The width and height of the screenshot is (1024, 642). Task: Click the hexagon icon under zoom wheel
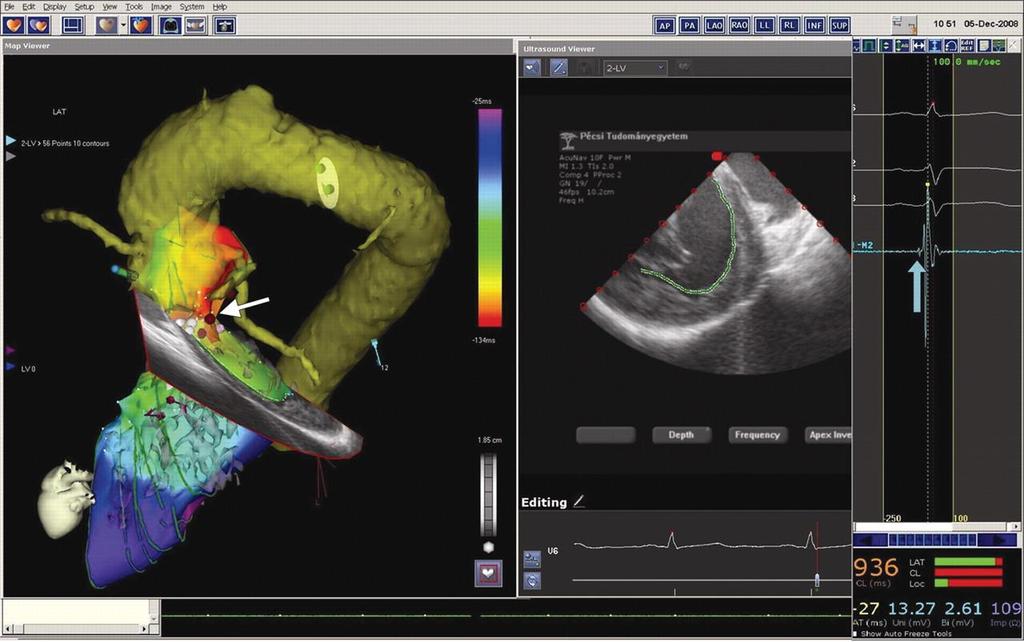click(x=488, y=547)
